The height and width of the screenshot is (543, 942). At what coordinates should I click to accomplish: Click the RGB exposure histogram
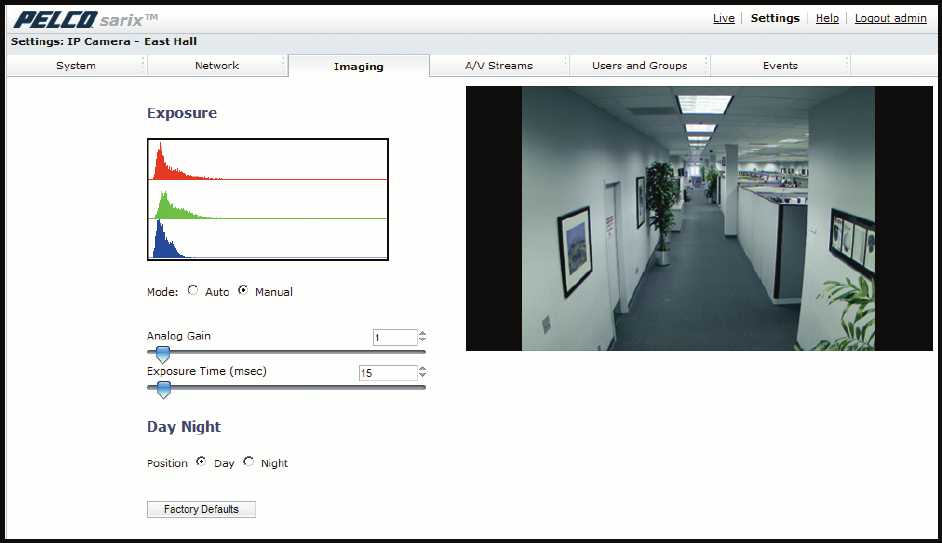coord(268,199)
